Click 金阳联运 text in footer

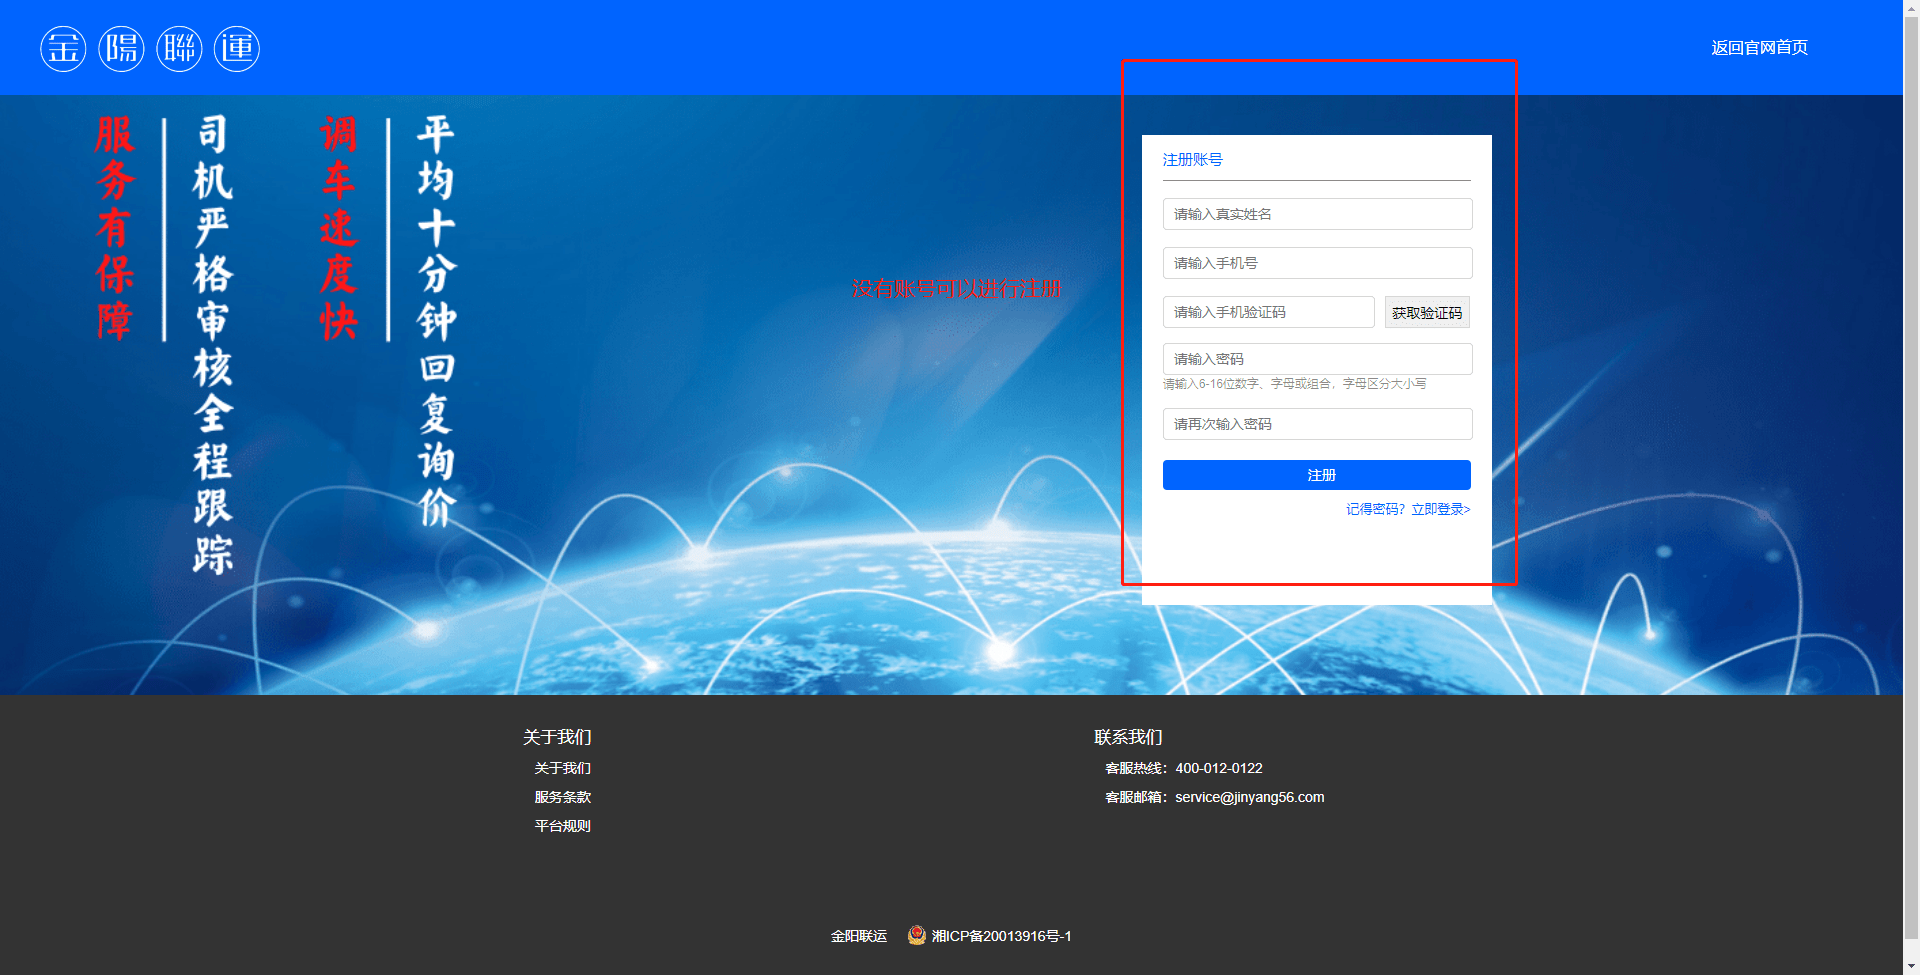(x=859, y=936)
